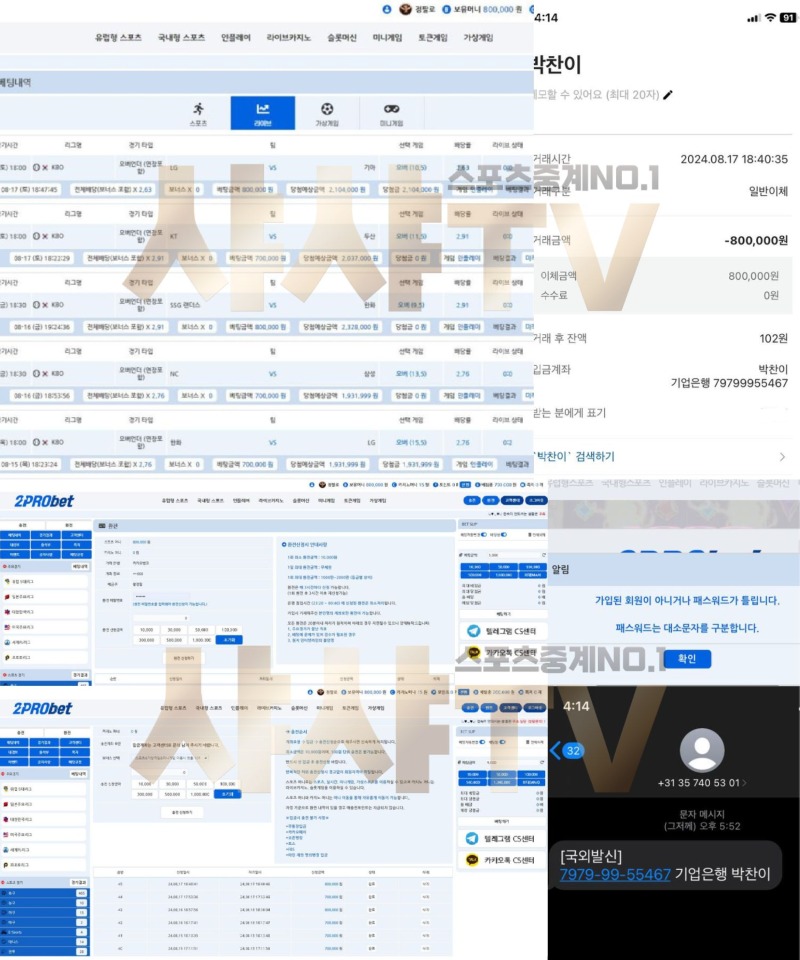Toggle second BET SLIP switch on 충전 page

[x=503, y=742]
